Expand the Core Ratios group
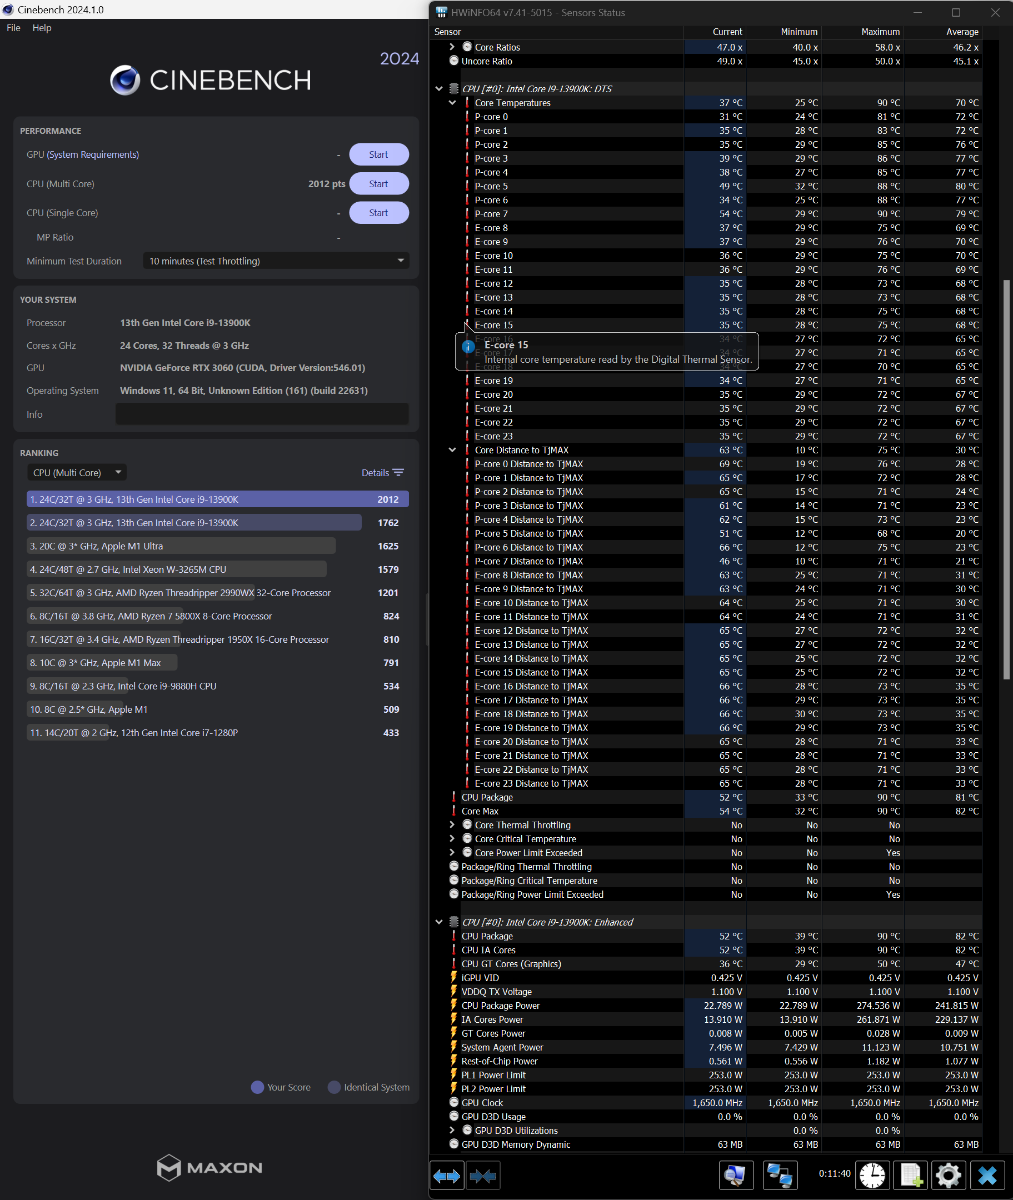This screenshot has height=1200, width=1013. [452, 47]
